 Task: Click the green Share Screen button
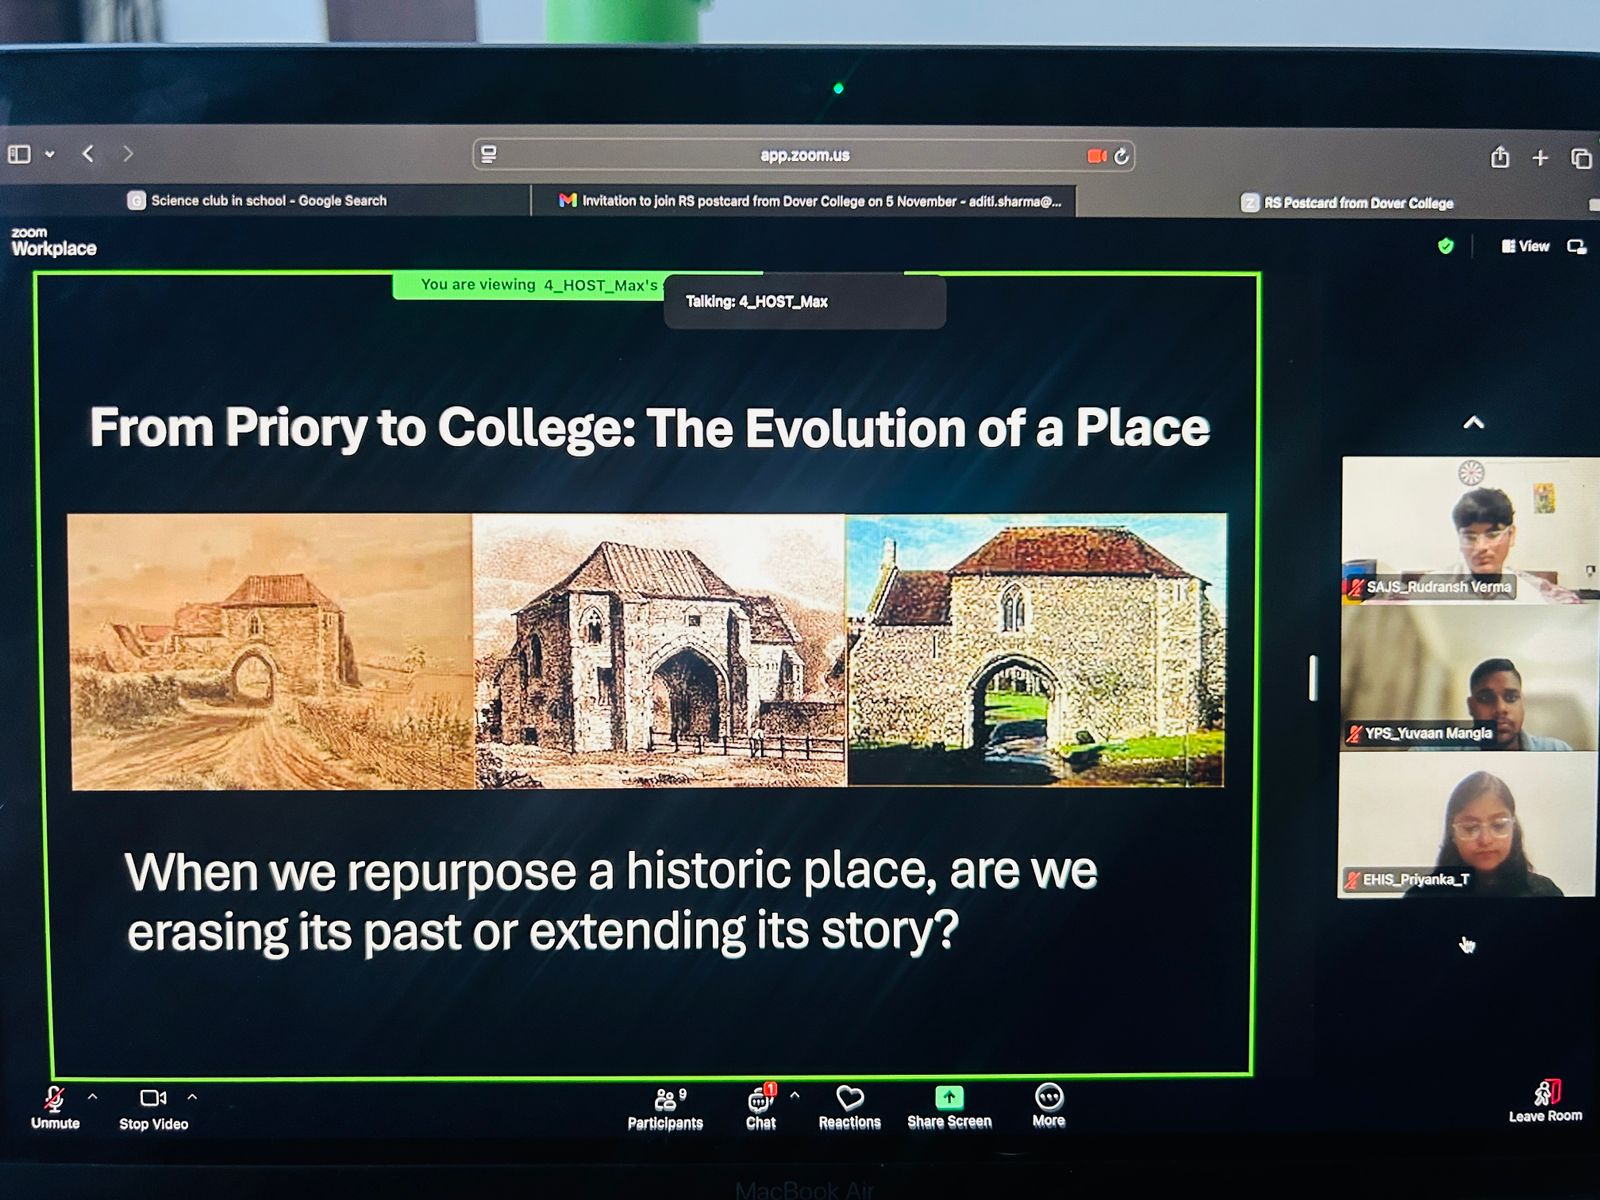949,1098
